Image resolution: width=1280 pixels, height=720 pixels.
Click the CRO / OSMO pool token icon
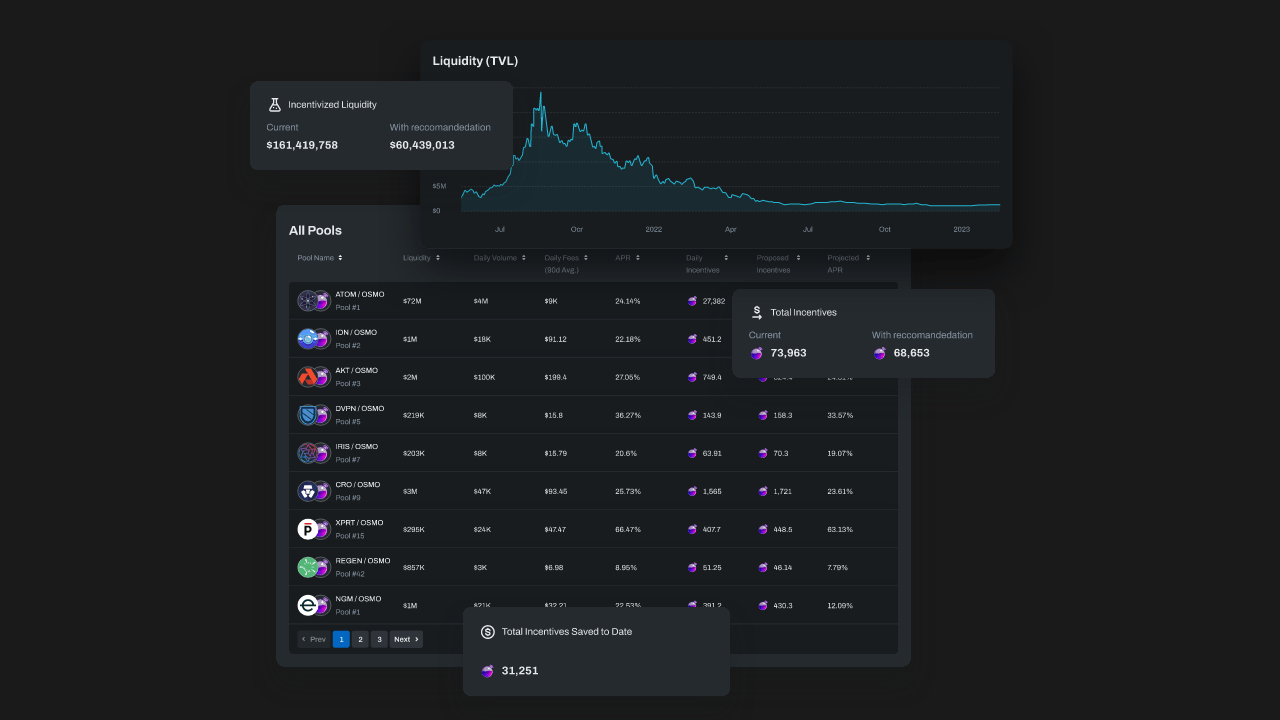(313, 491)
